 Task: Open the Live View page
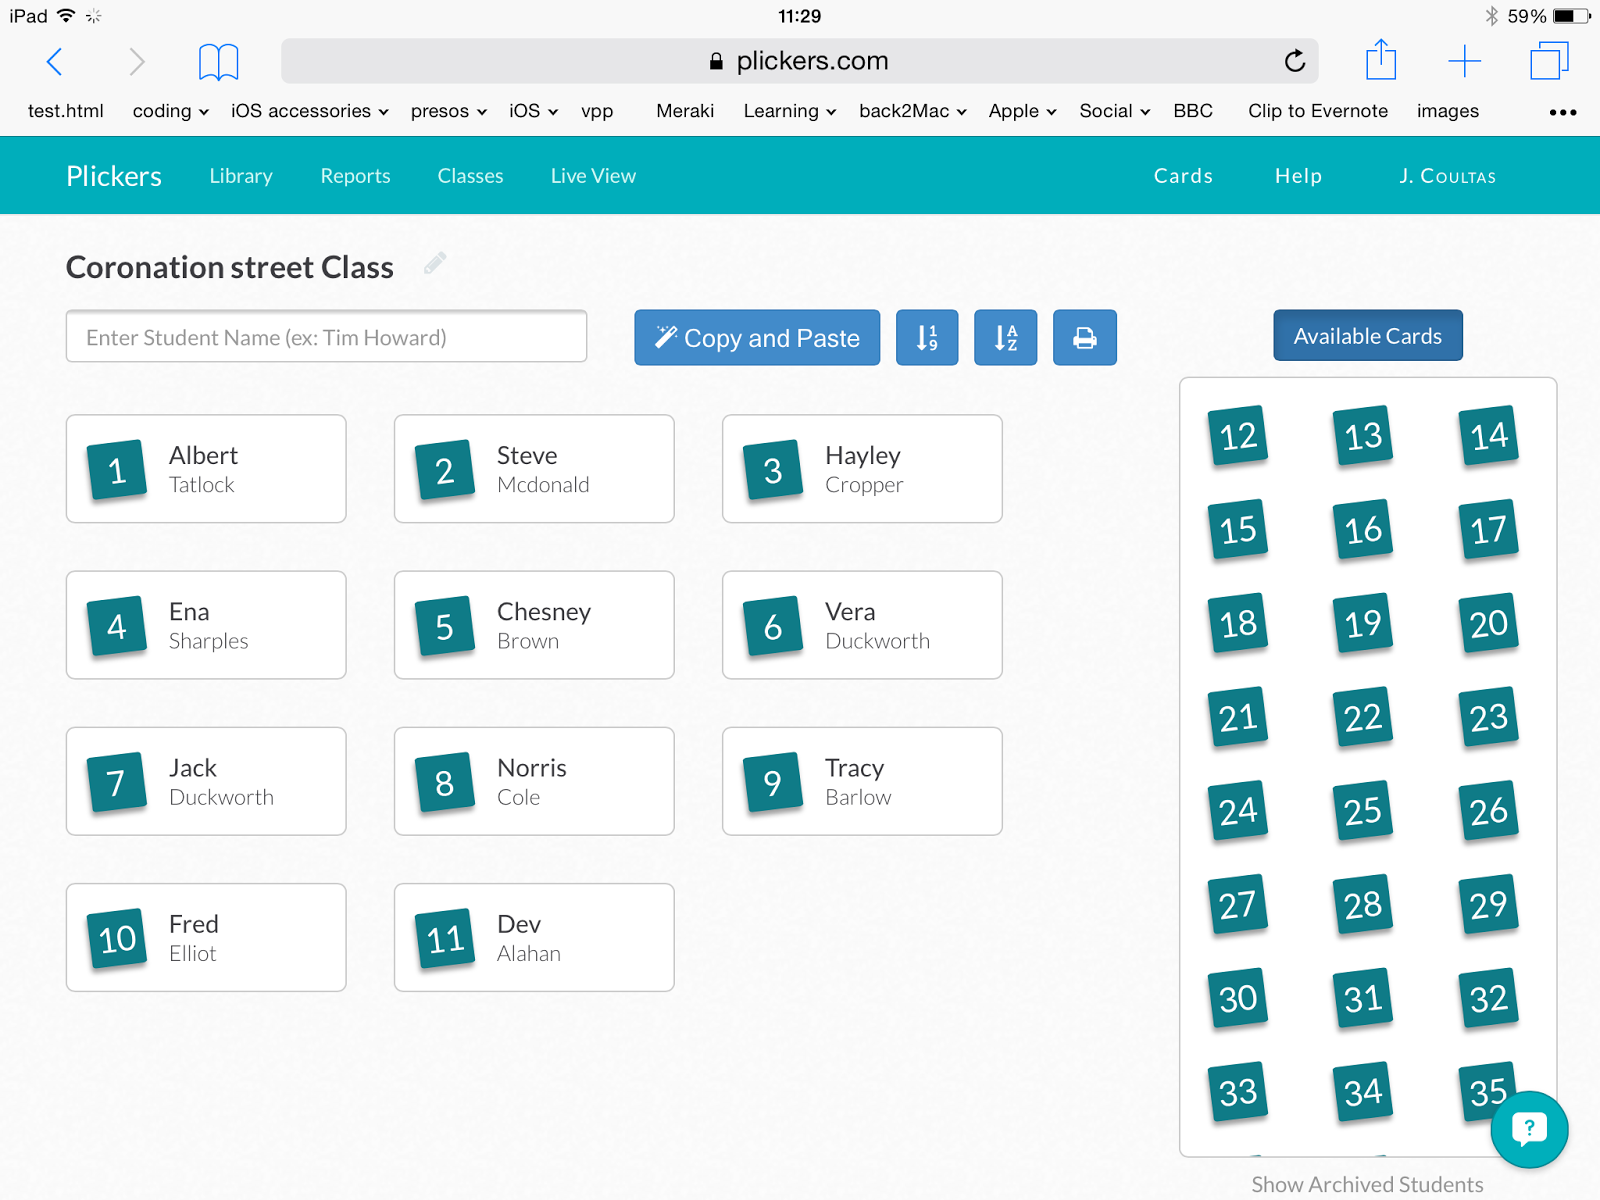pos(592,175)
